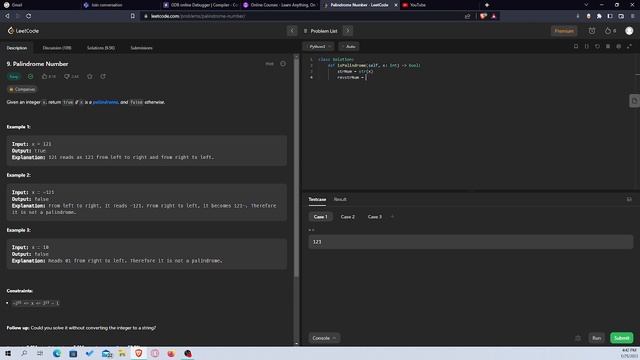Dislike the problem with thumbs down

point(71,76)
